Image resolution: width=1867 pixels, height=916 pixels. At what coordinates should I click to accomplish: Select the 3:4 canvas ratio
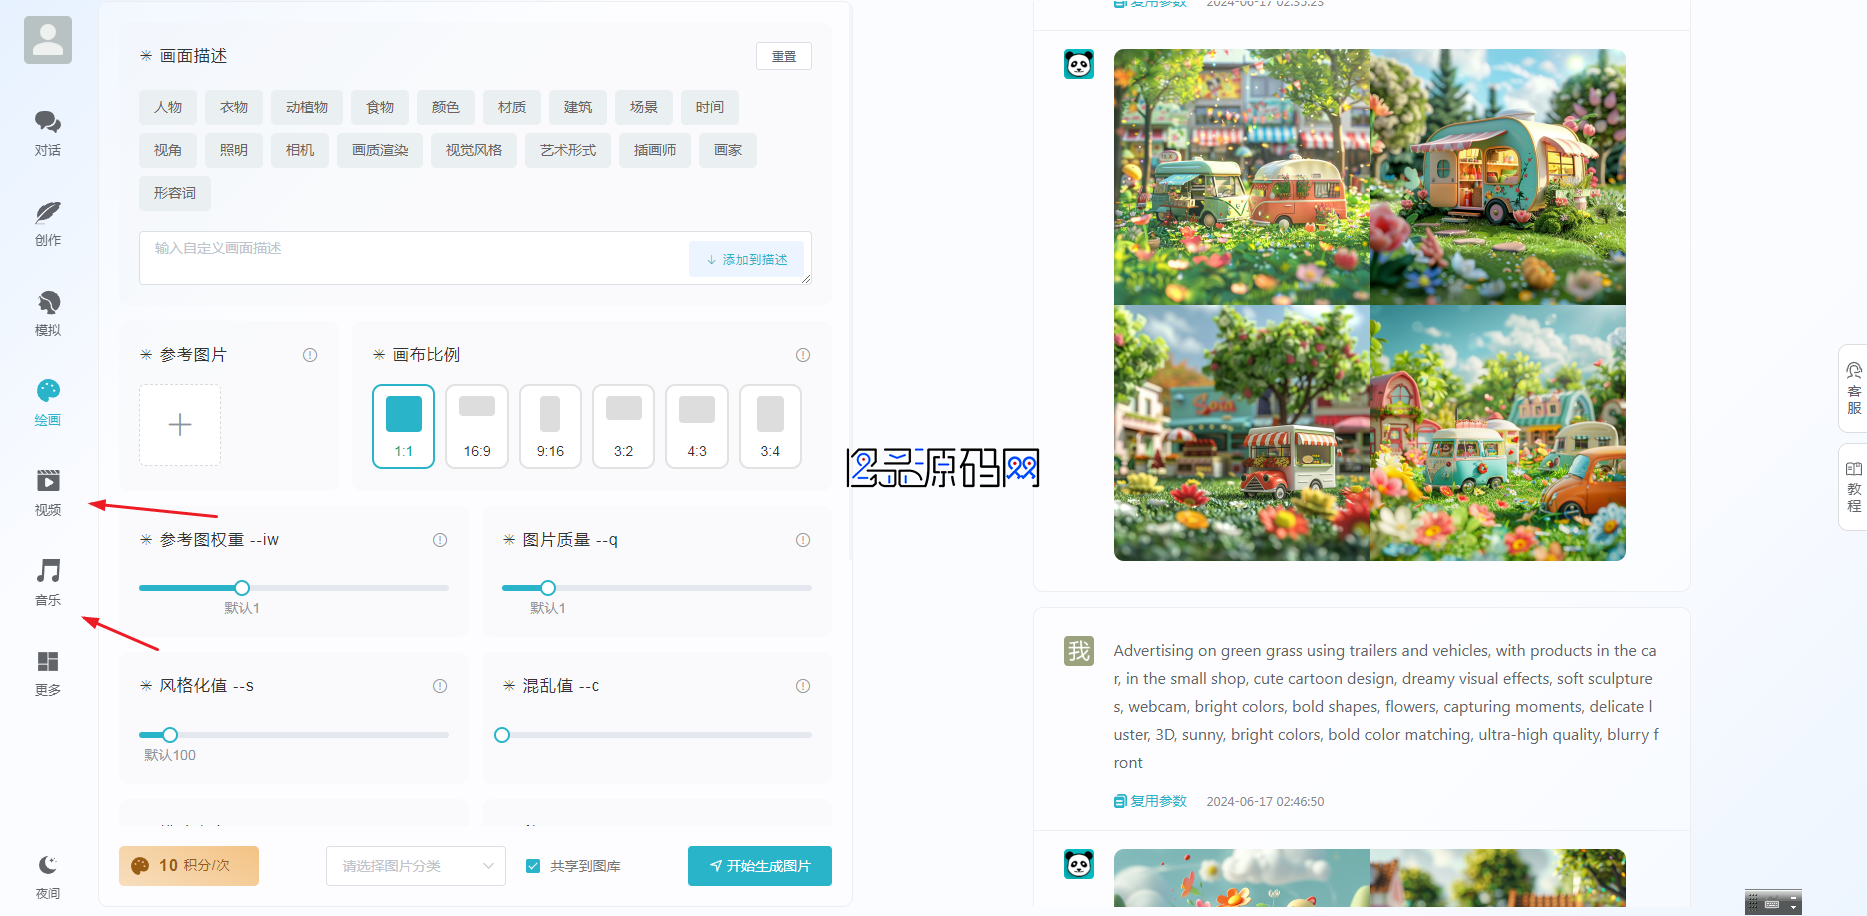tap(770, 426)
